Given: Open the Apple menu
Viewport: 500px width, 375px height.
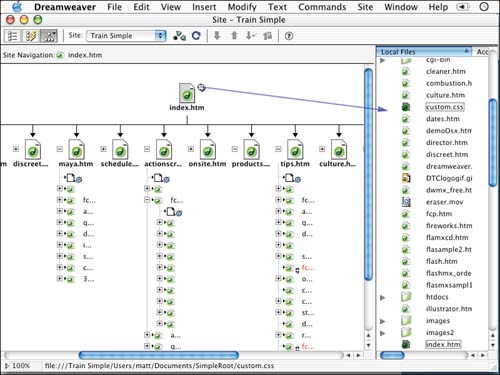Looking at the screenshot, I should [x=17, y=7].
